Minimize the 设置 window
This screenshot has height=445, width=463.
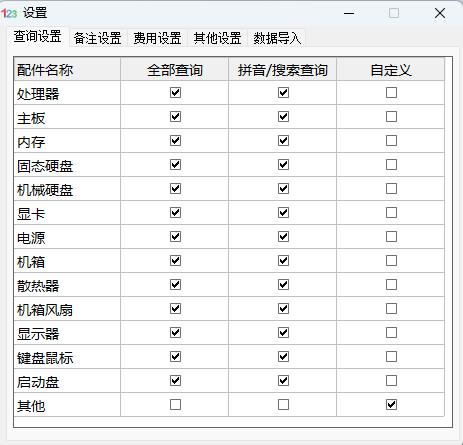[x=349, y=13]
